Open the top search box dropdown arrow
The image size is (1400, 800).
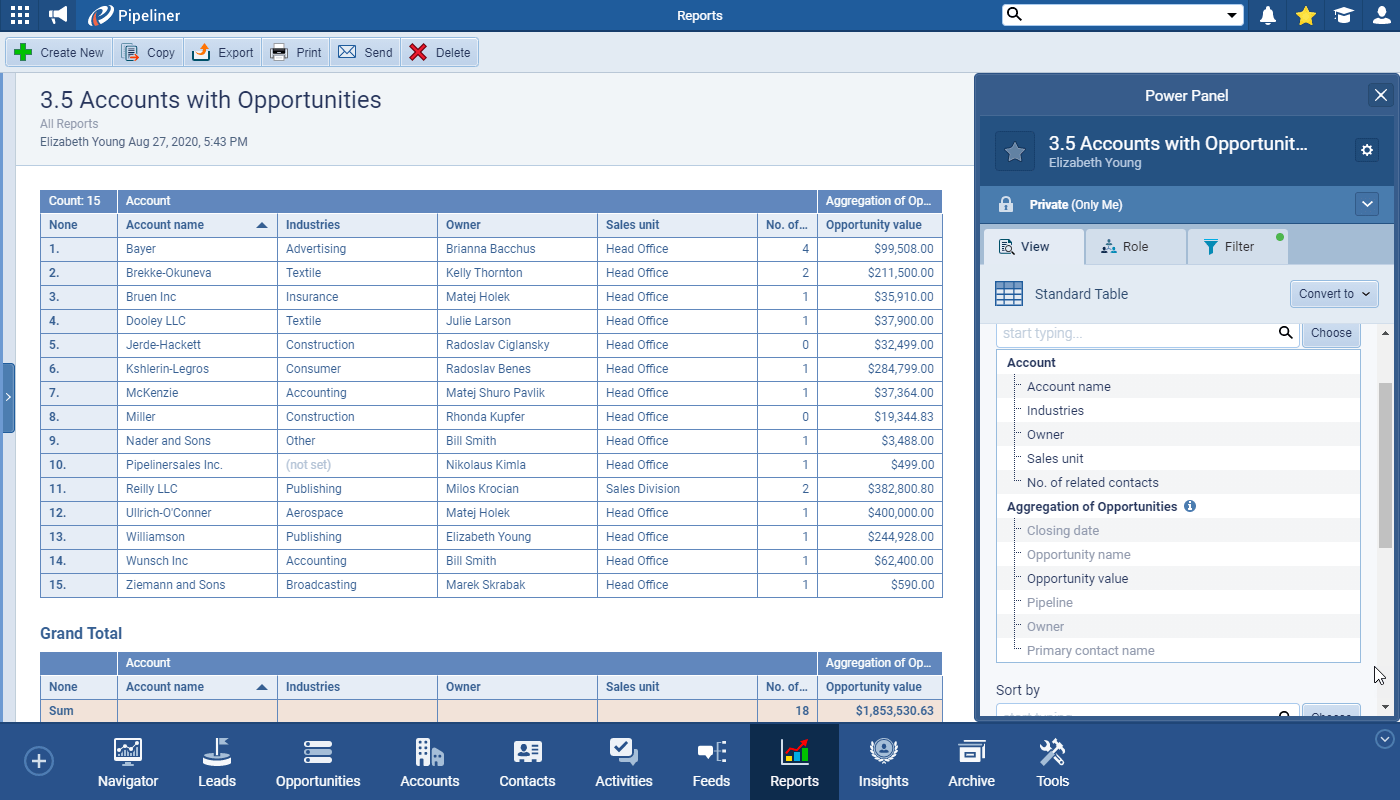[x=1232, y=15]
